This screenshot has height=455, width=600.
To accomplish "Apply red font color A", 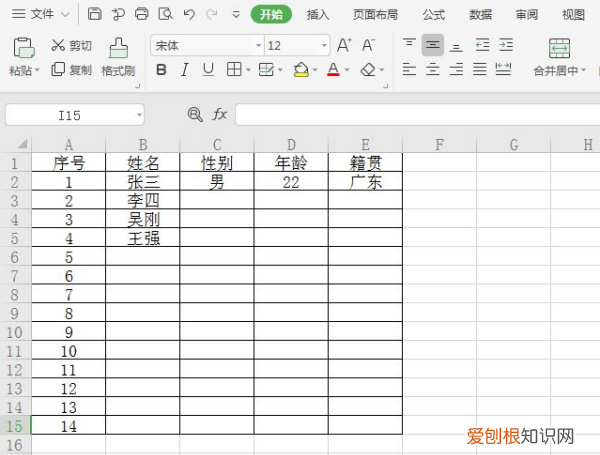I will pos(333,70).
